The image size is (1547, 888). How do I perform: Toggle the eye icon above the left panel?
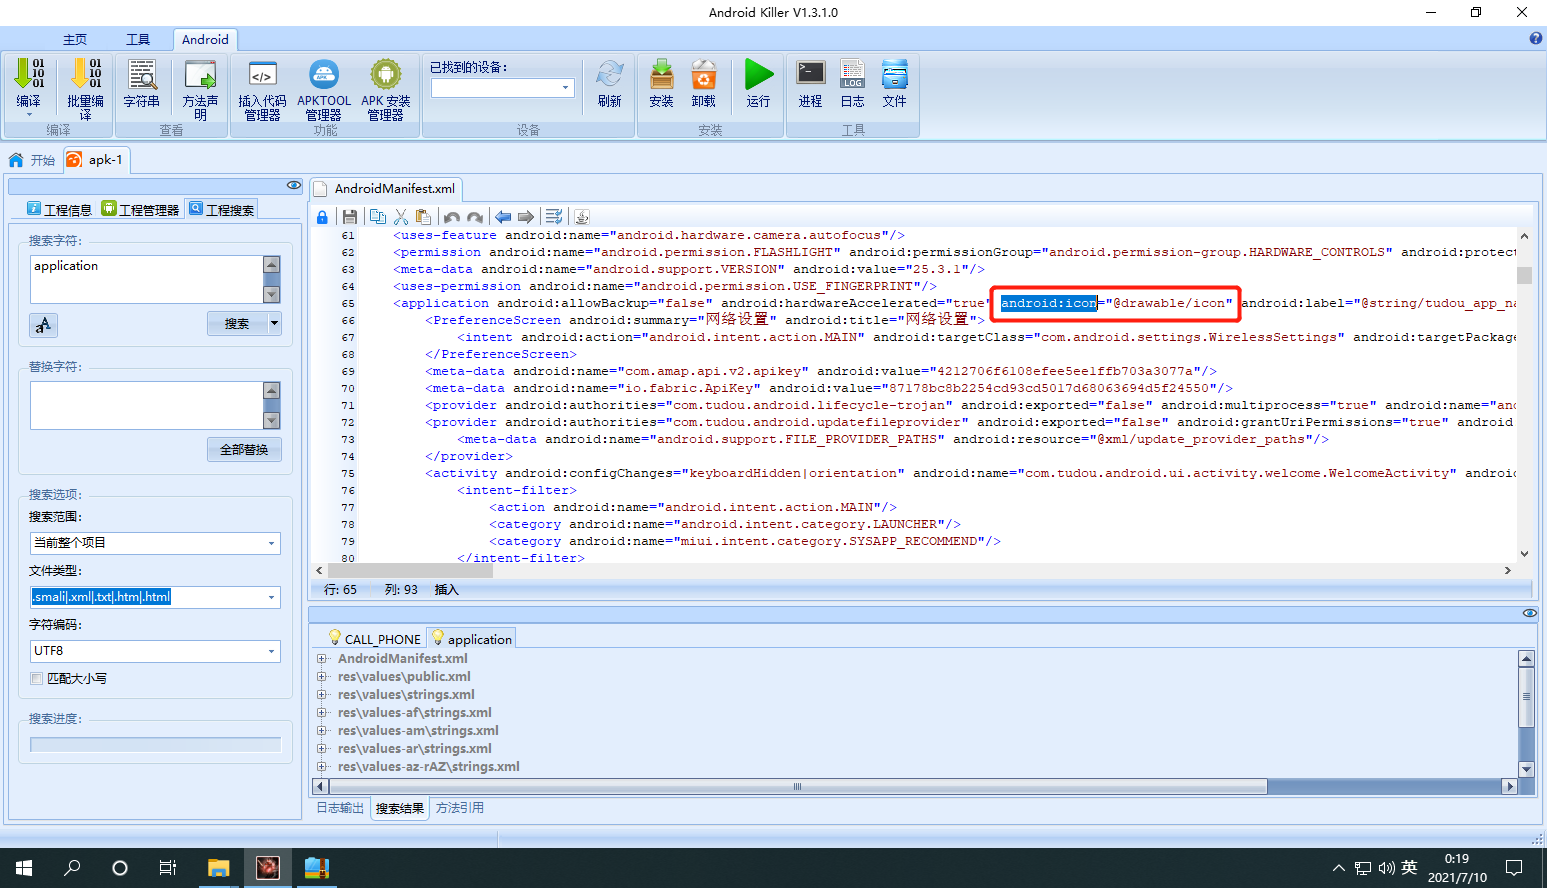(293, 185)
